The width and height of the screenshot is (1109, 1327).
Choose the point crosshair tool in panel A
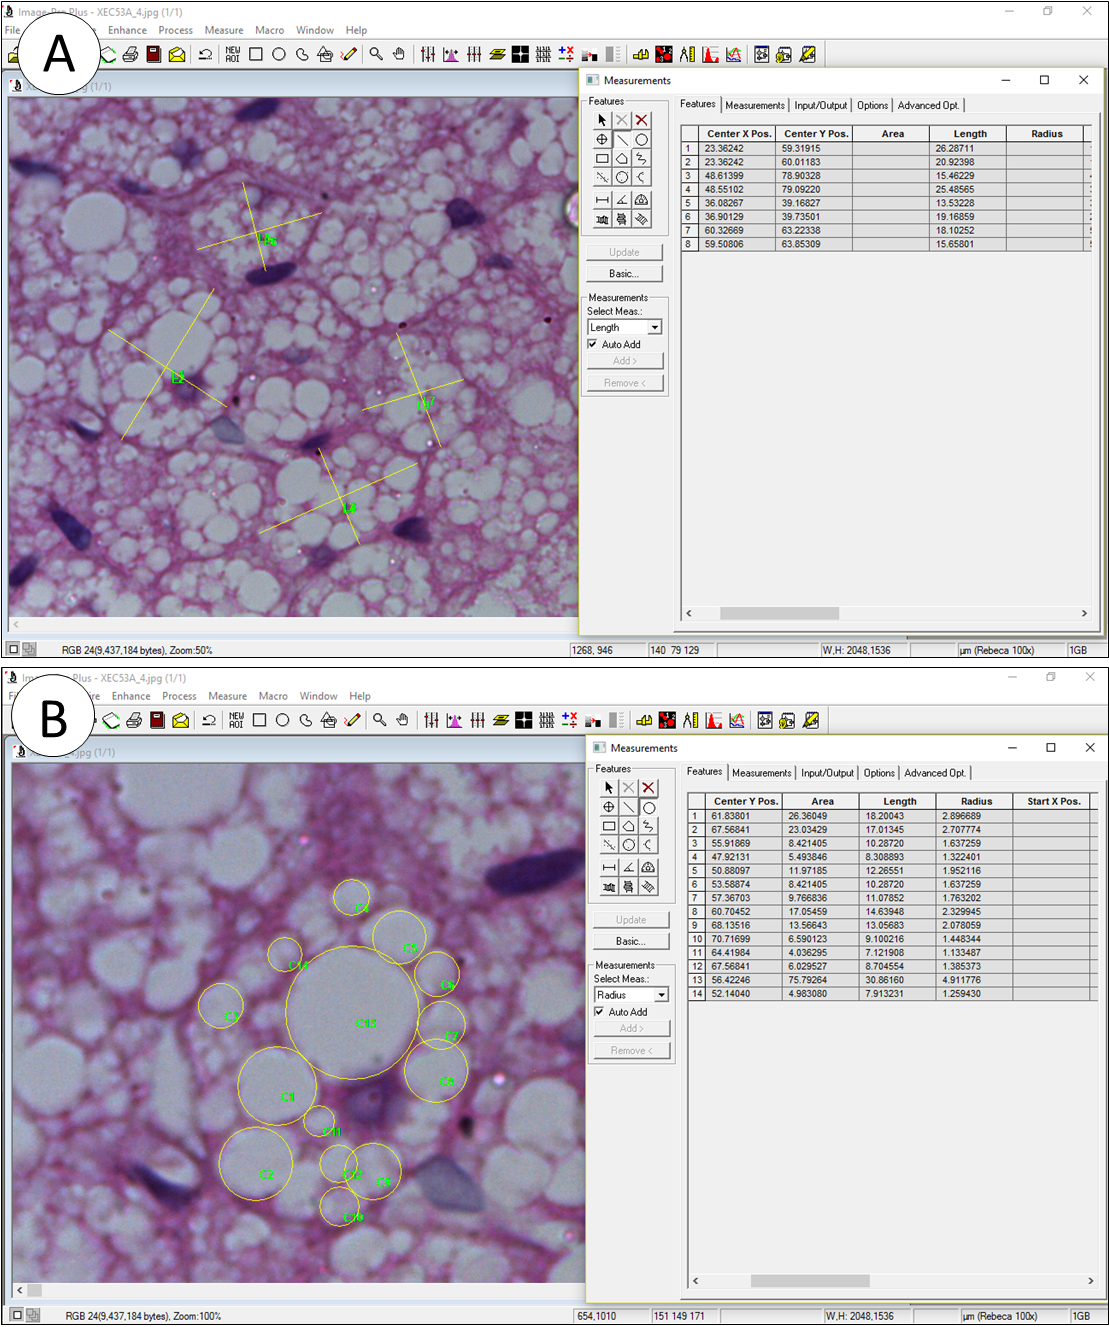(602, 140)
